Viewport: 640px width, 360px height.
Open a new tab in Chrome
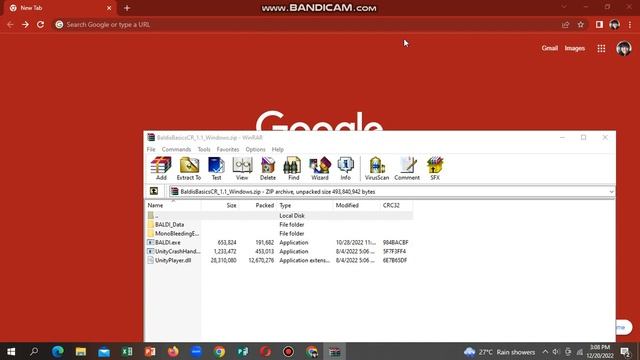tap(127, 8)
